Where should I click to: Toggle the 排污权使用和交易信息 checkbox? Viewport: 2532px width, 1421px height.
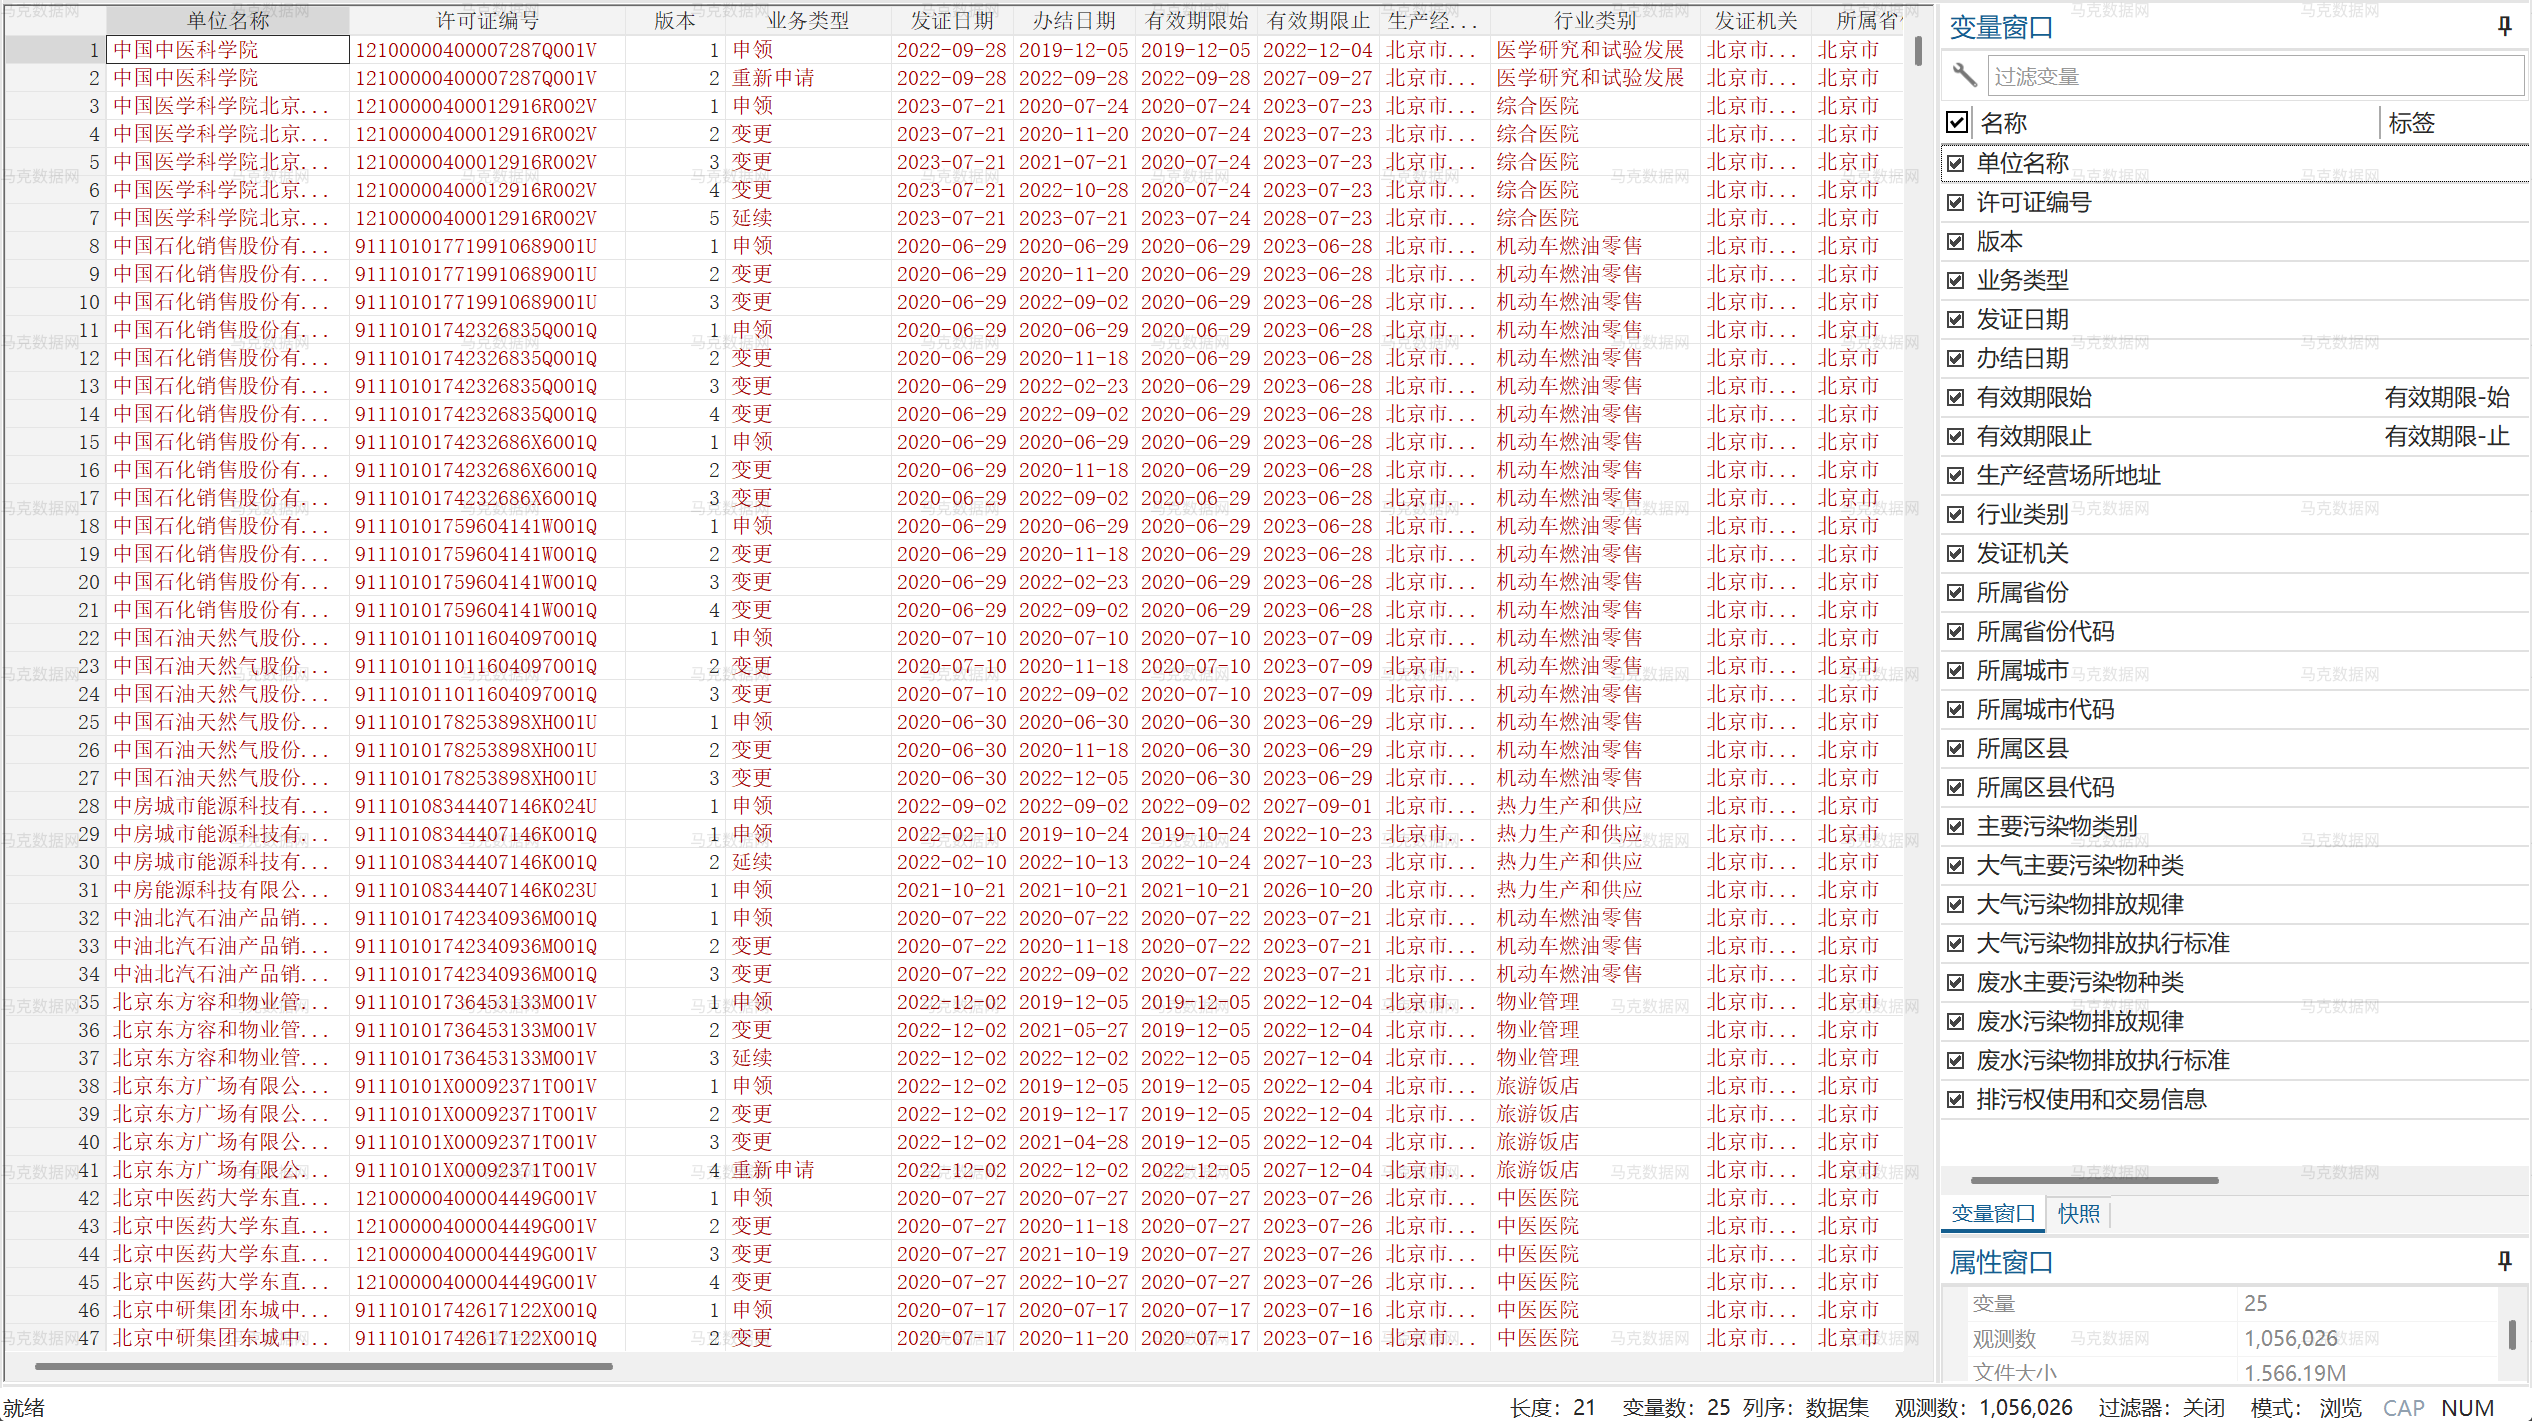[x=1956, y=1100]
